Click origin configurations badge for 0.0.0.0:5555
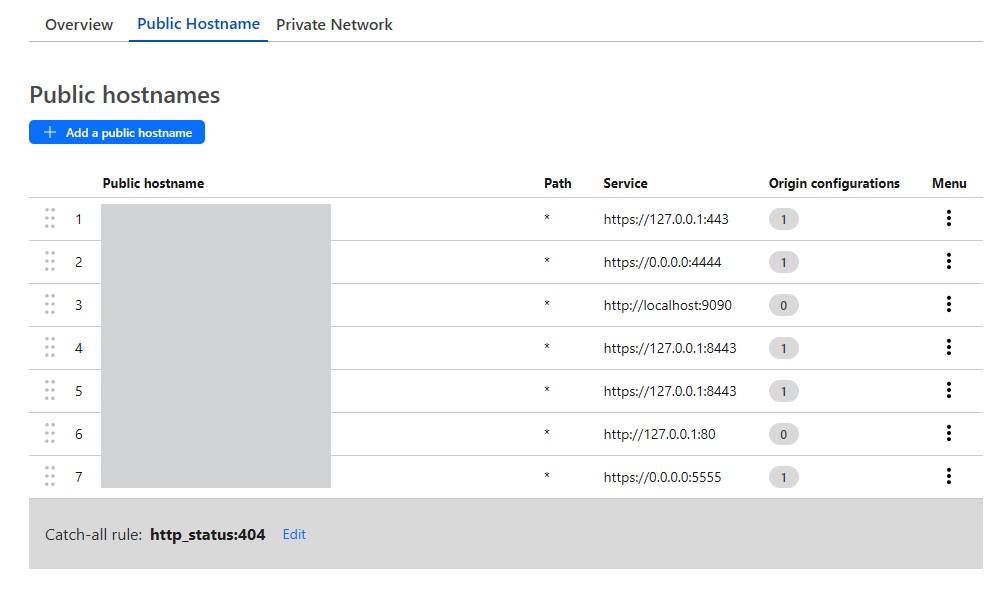The height and width of the screenshot is (594, 996). tap(783, 477)
